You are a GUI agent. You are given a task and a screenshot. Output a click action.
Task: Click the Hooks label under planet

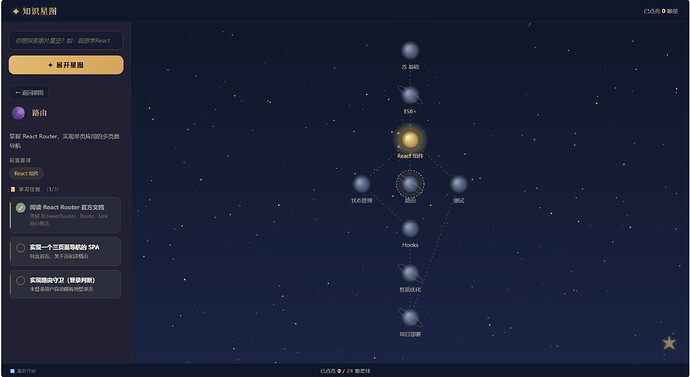point(410,245)
